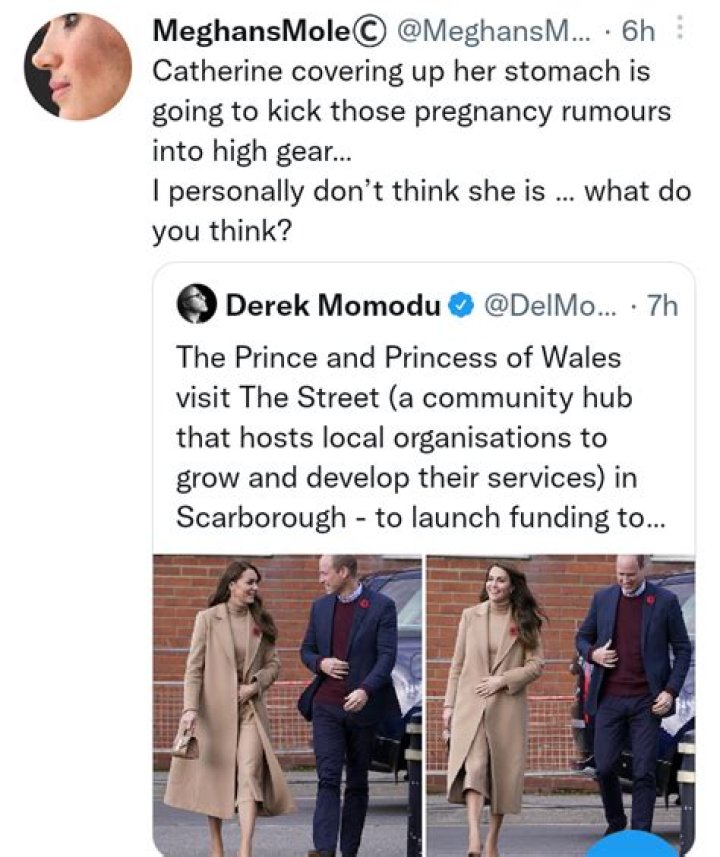720x857 pixels.
Task: Click 'The Prince and Princess of Wales' line
Action: (x=398, y=357)
